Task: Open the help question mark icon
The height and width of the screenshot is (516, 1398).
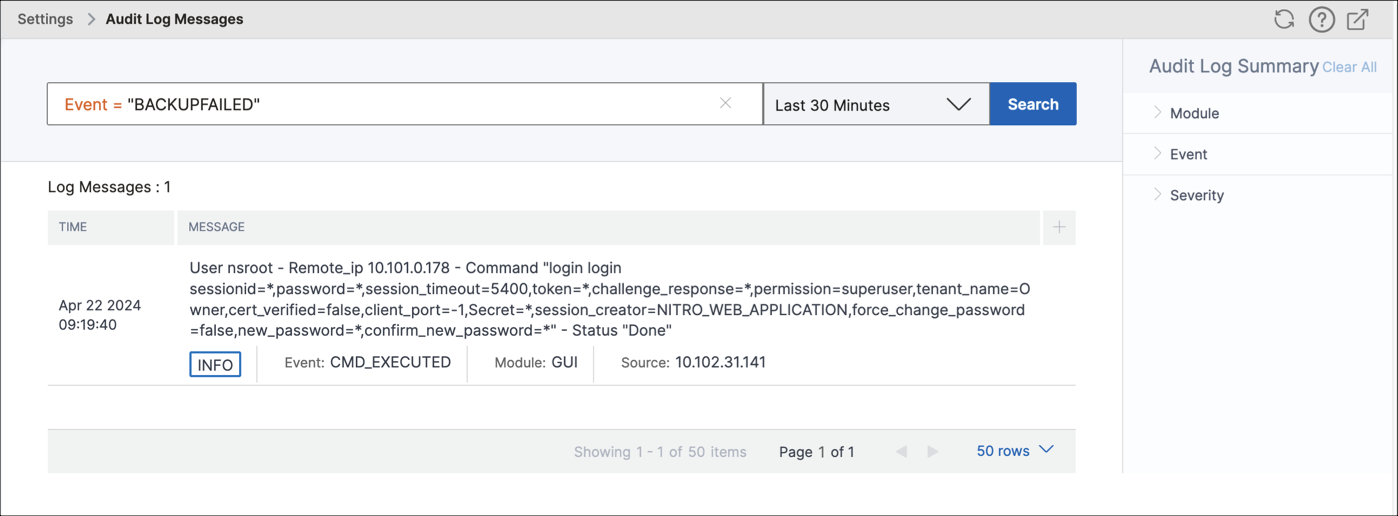Action: coord(1321,19)
